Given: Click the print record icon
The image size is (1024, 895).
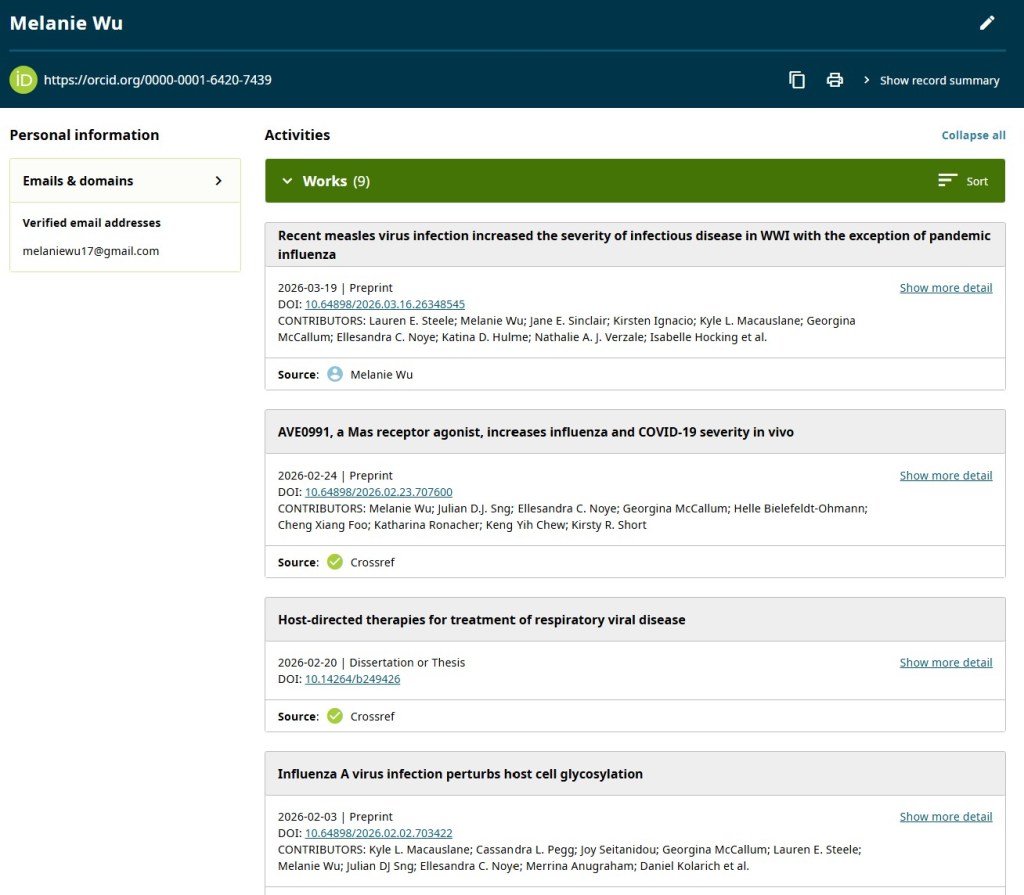Looking at the screenshot, I should 835,80.
